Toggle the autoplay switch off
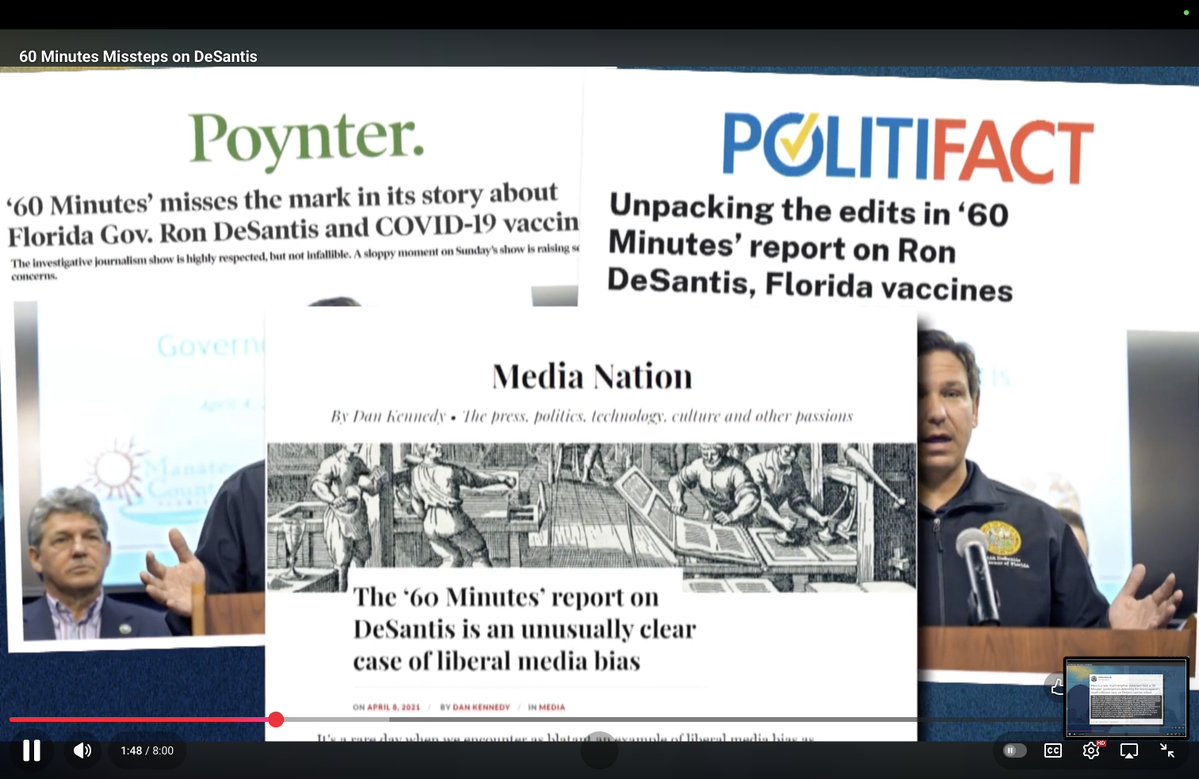The height and width of the screenshot is (779, 1199). click(x=1014, y=751)
